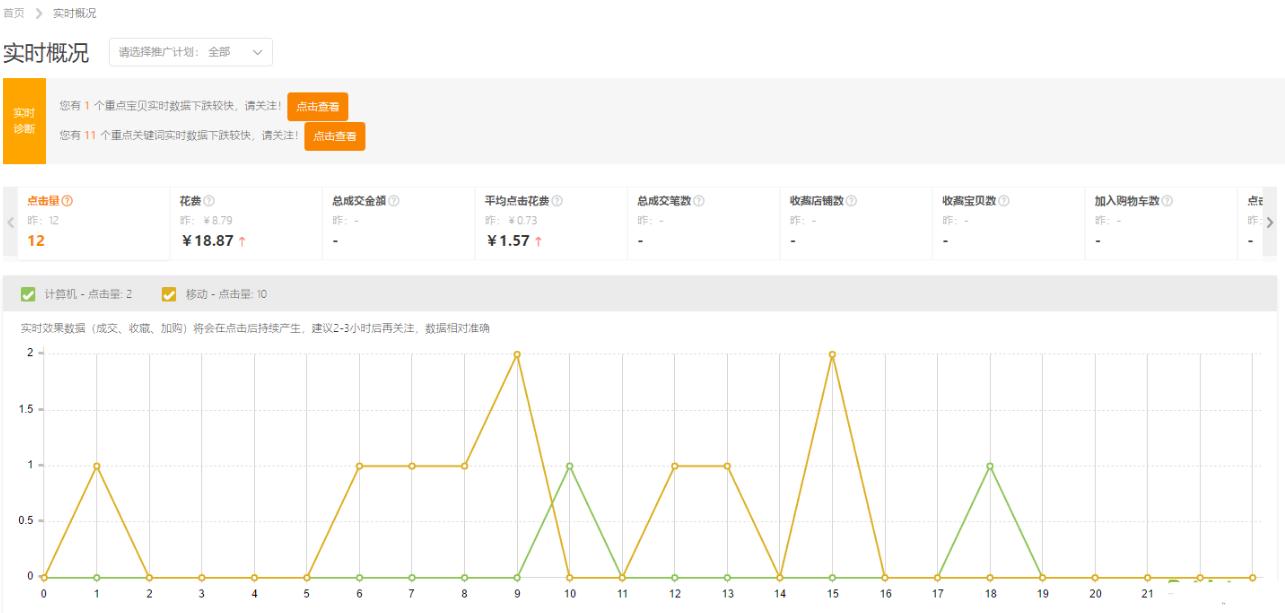Click mobile data point at hour 12
1285x613 pixels.
click(675, 466)
